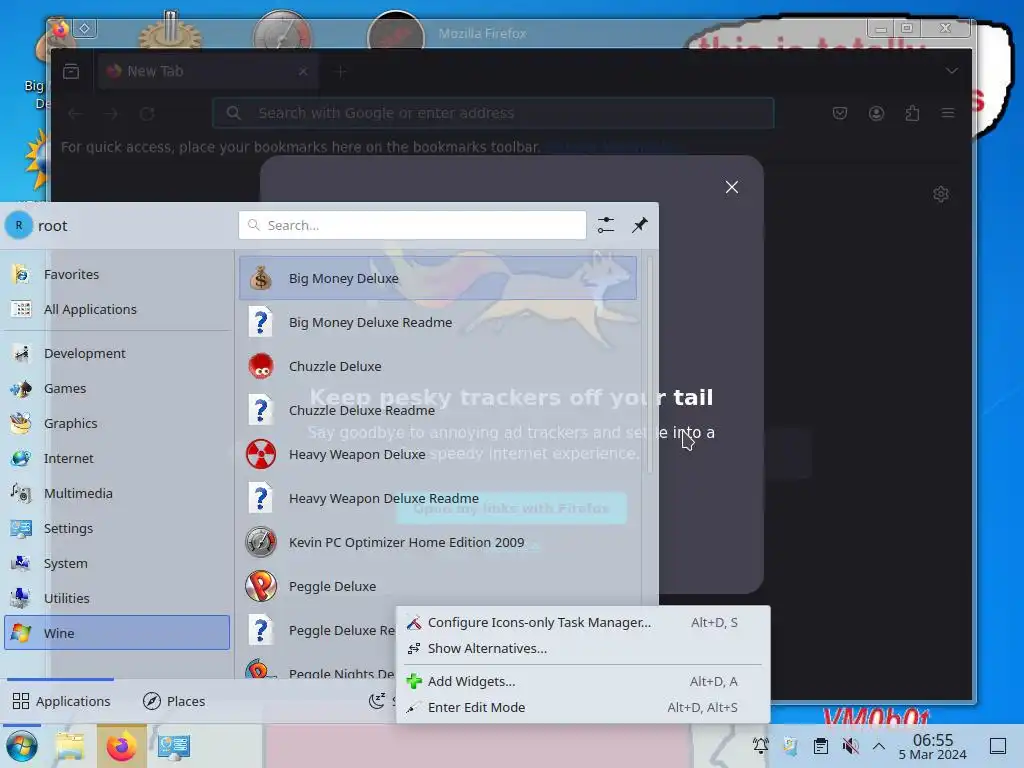
Task: Open the notifications bell in the tray
Action: [x=760, y=746]
